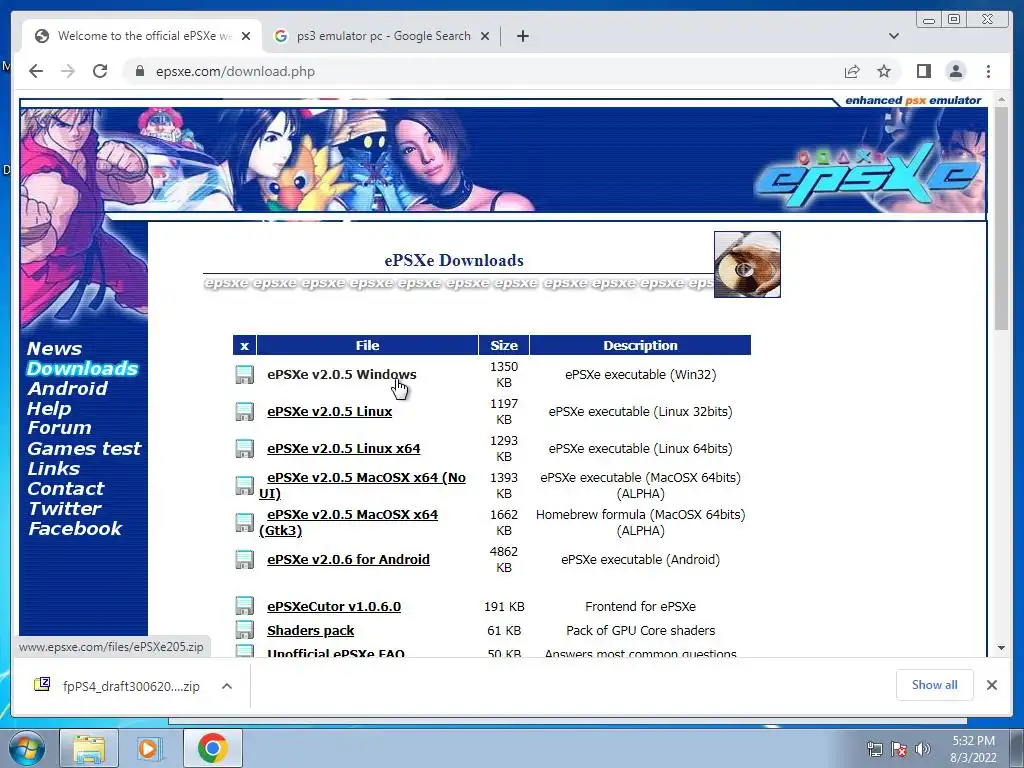Image resolution: width=1024 pixels, height=768 pixels.
Task: Open the volume speaker tray icon
Action: [923, 749]
